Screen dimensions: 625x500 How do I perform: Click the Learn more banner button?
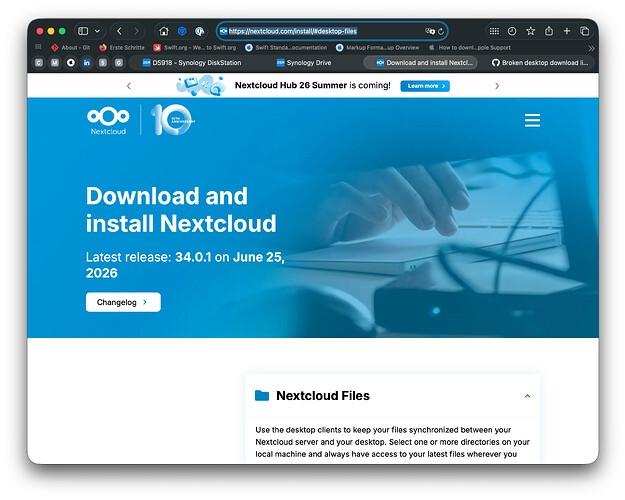(425, 86)
